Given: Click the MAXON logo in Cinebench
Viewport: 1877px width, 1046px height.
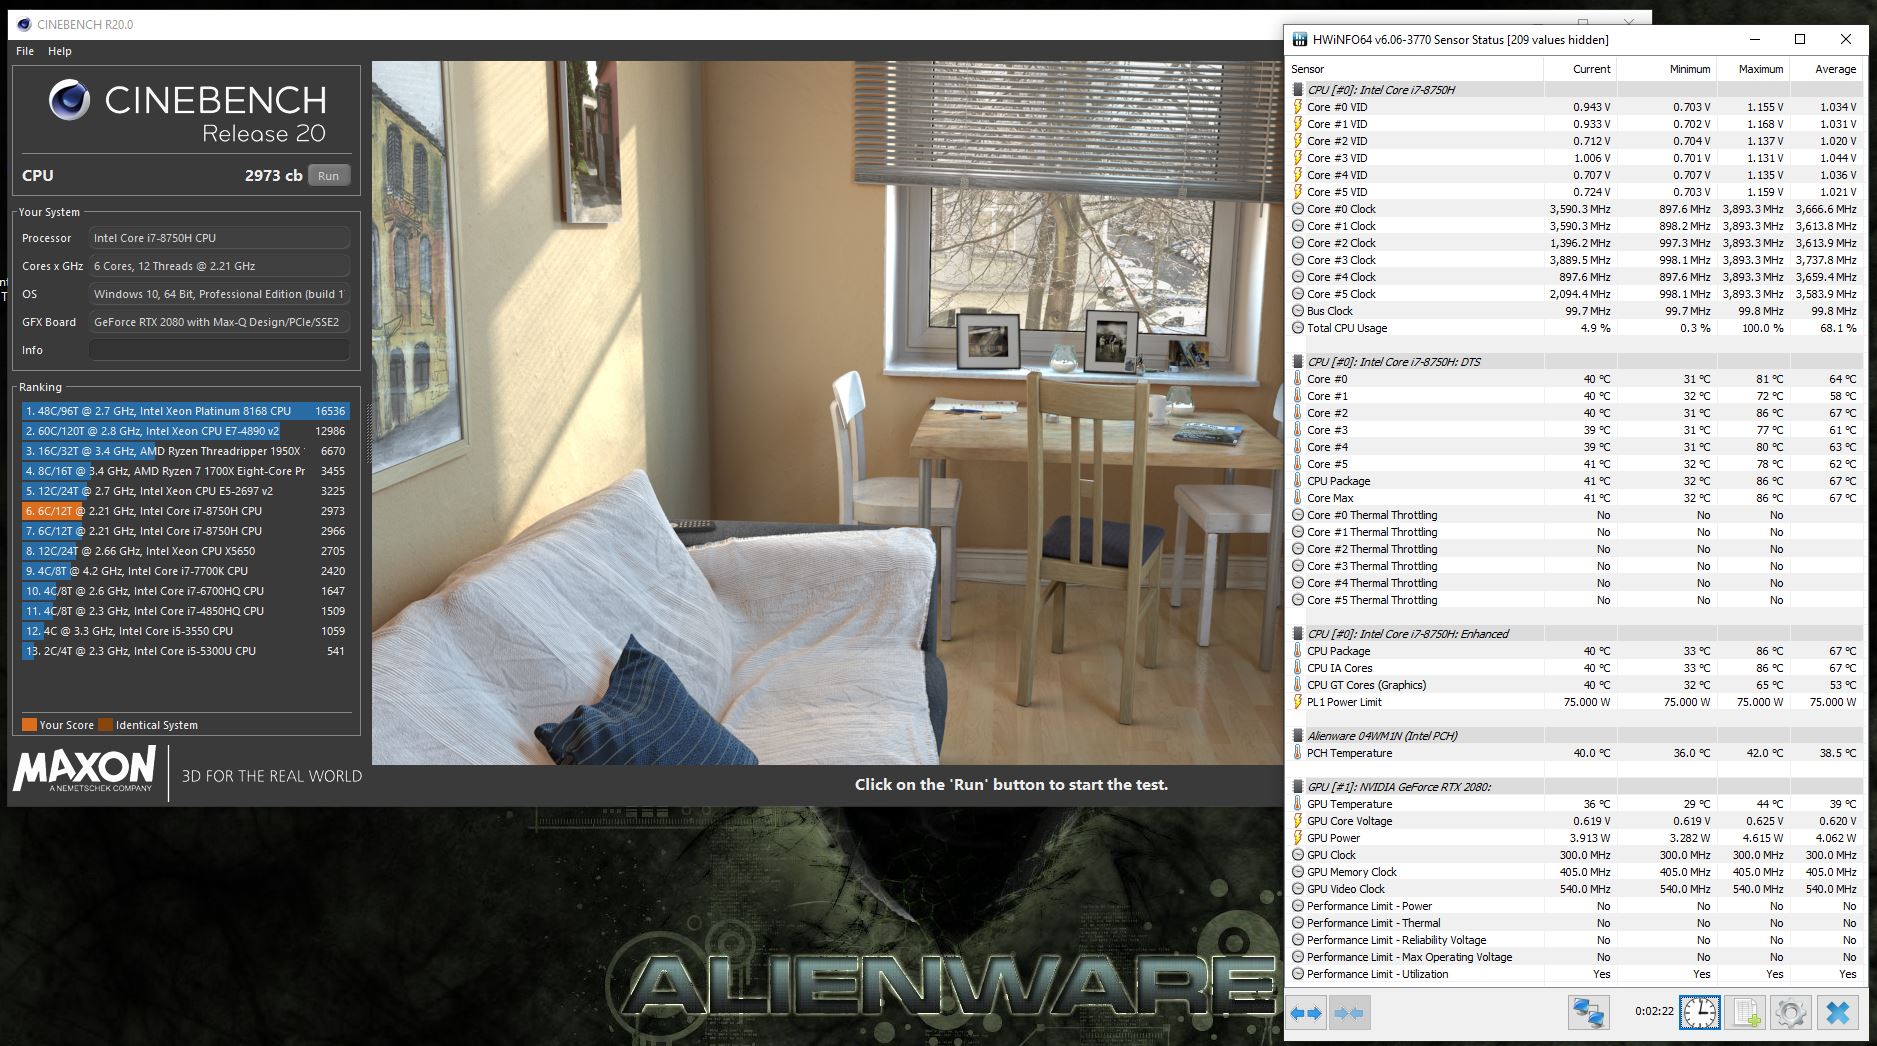Looking at the screenshot, I should coord(85,770).
